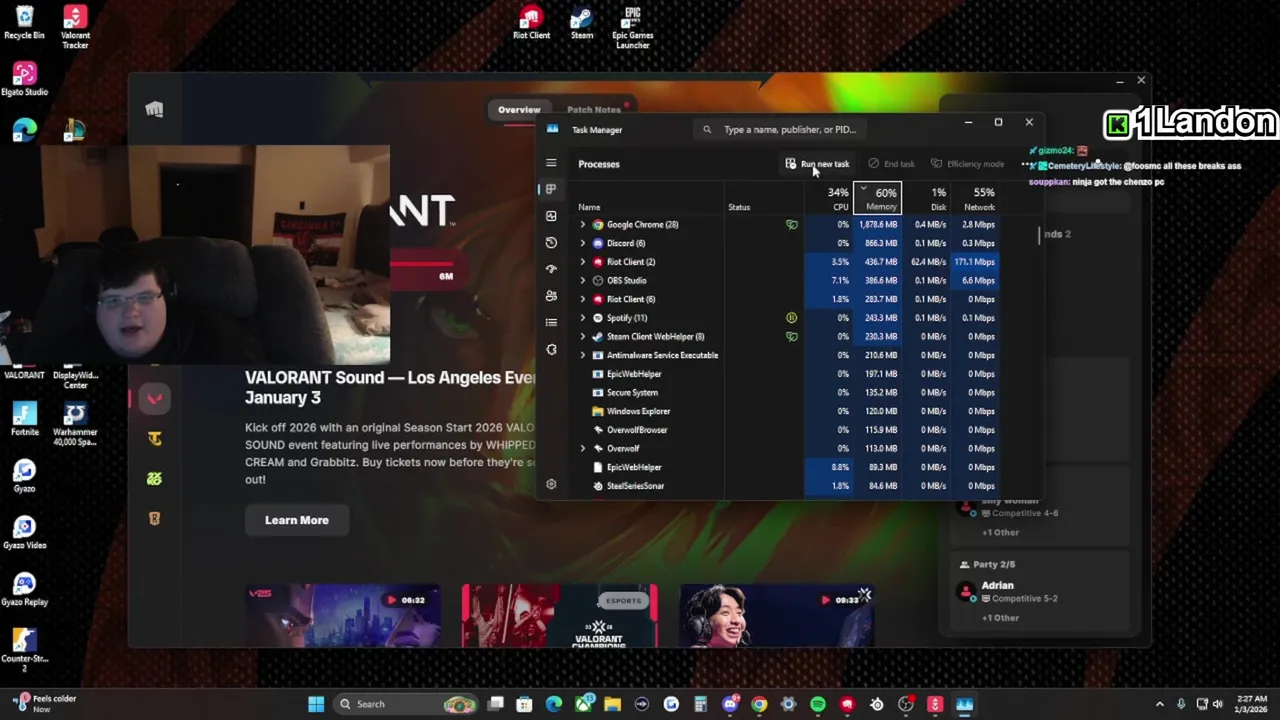This screenshot has height=720, width=1280.
Task: Open Gyazo Replay desktop shortcut
Action: [x=24, y=589]
